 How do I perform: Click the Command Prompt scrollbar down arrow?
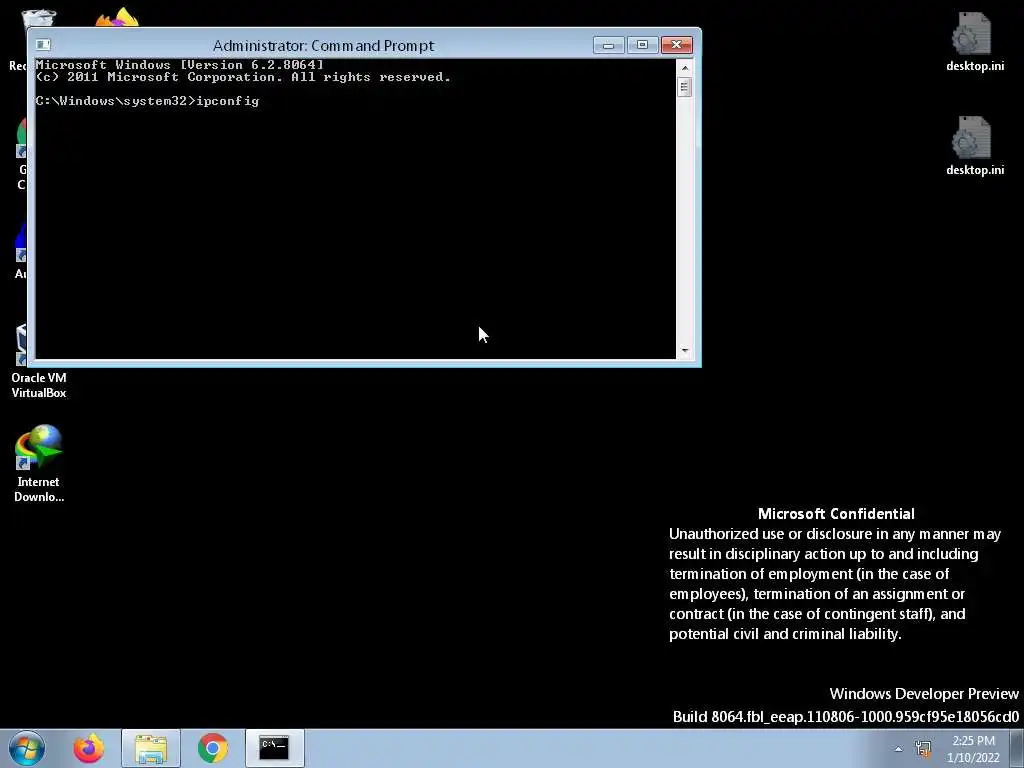tap(684, 351)
